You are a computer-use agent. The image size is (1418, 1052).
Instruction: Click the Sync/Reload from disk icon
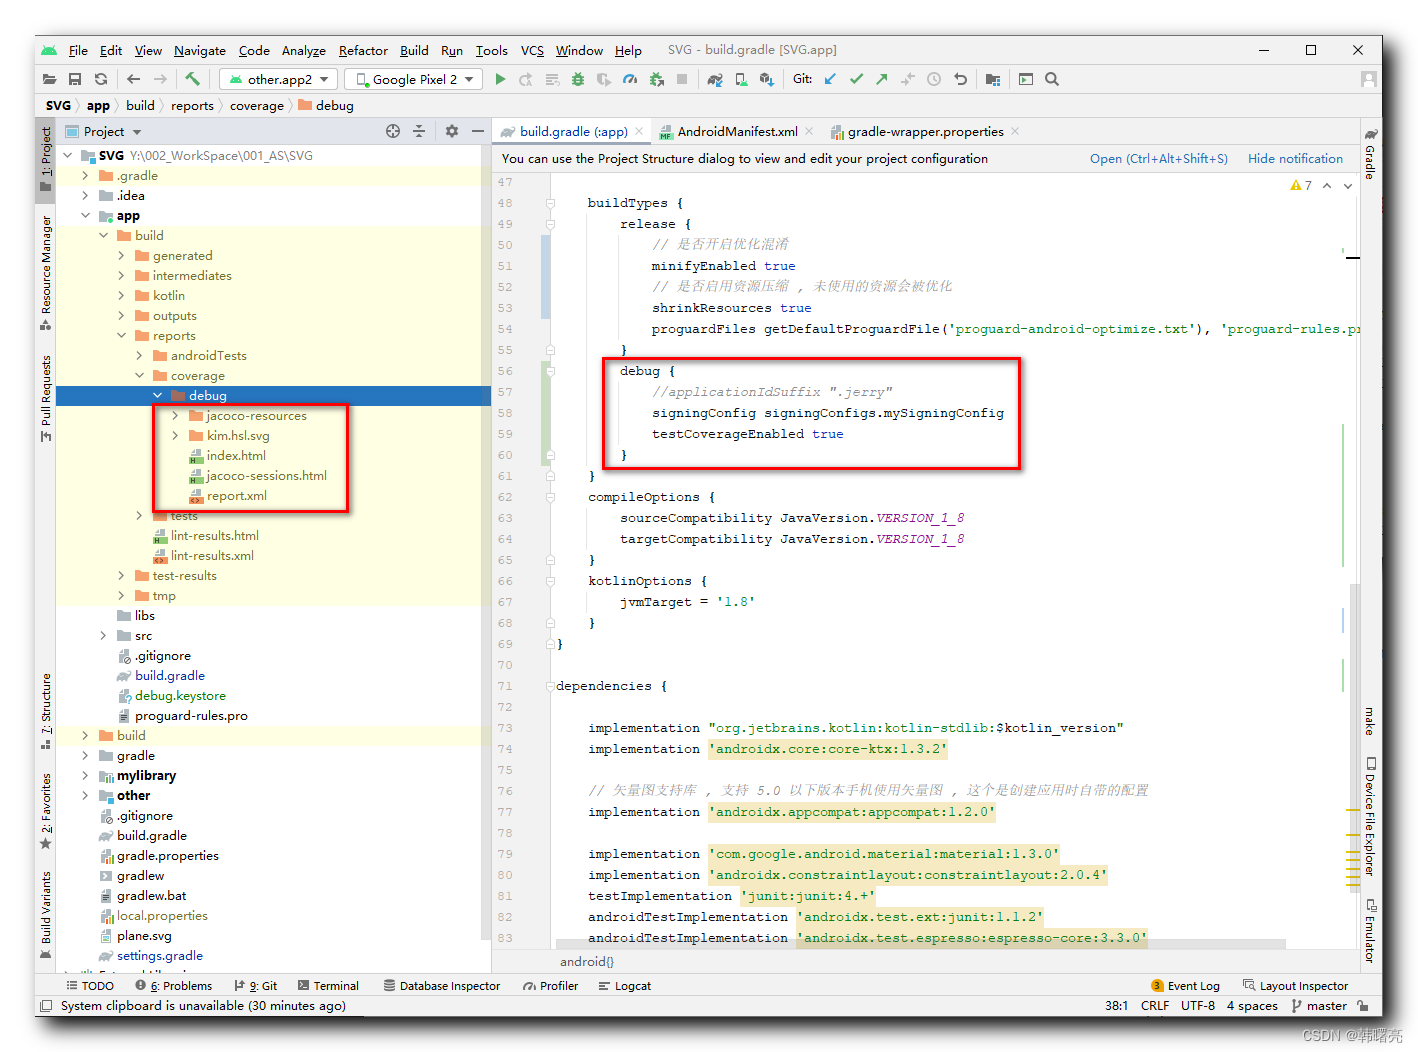[x=101, y=79]
